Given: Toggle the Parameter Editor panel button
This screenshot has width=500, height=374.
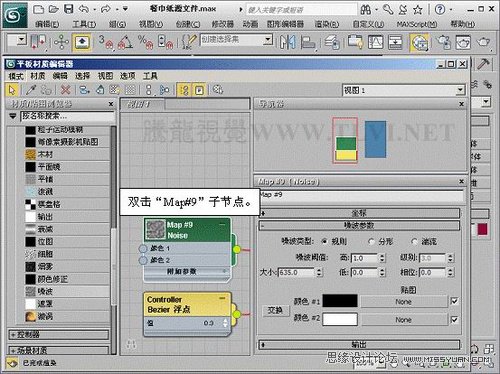Looking at the screenshot, I should click(x=199, y=90).
